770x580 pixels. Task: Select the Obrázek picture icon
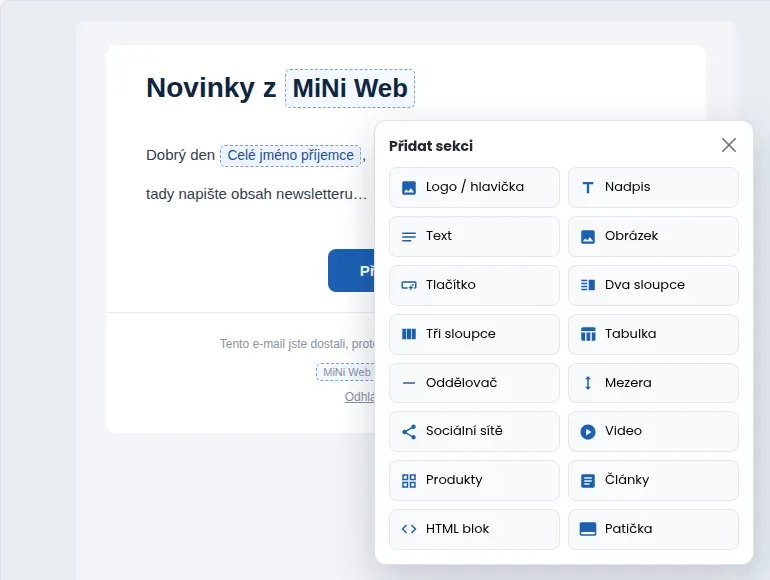point(588,237)
